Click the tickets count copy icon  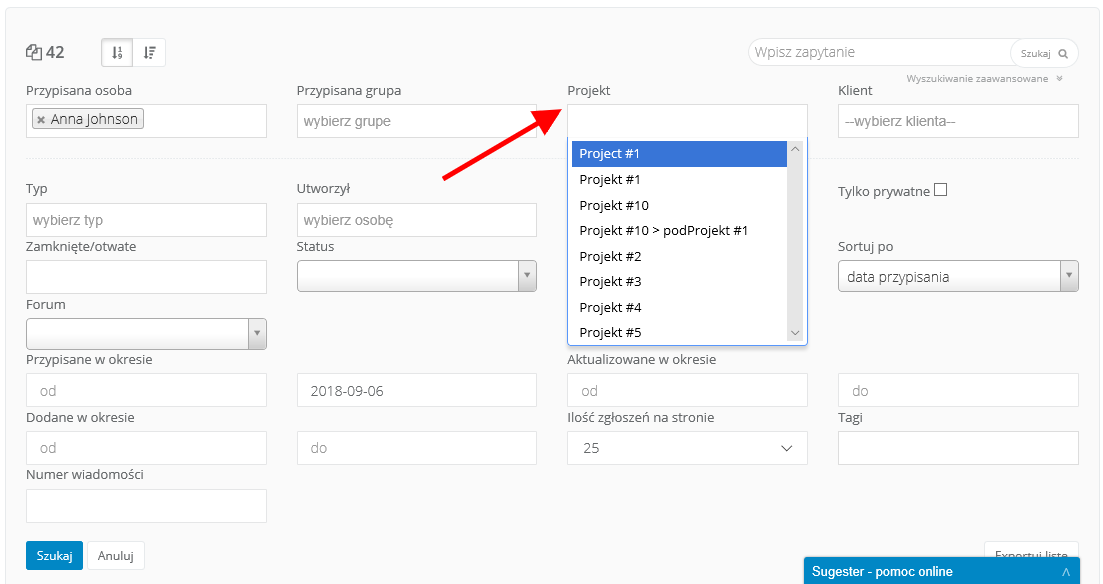tap(34, 53)
